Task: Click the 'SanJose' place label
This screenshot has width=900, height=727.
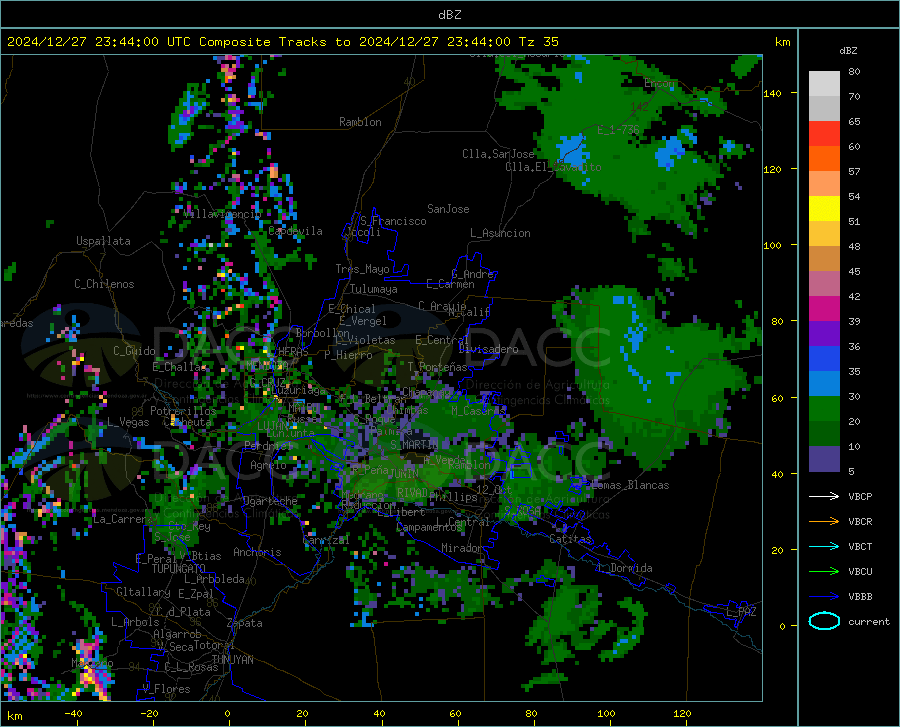Action: point(448,209)
